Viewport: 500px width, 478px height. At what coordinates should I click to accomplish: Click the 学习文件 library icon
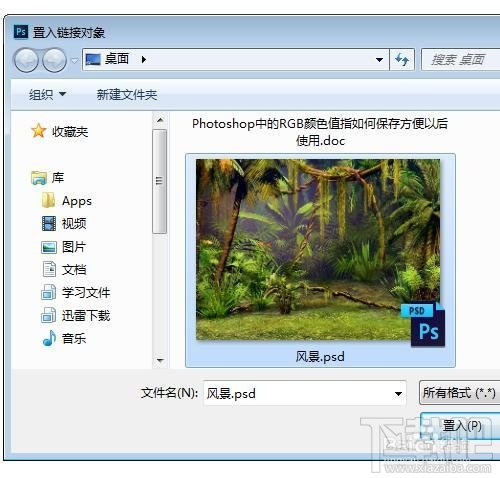coord(48,292)
